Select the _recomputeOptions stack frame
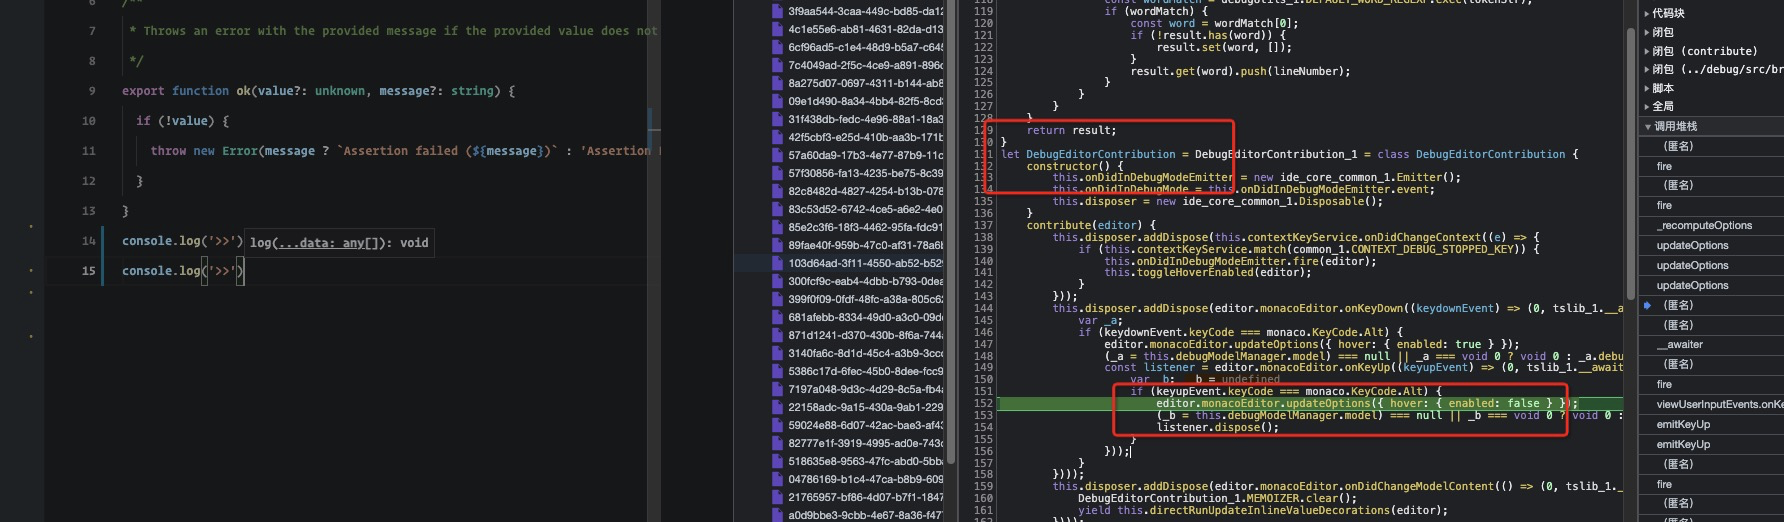The height and width of the screenshot is (522, 1784). pyautogui.click(x=1704, y=225)
